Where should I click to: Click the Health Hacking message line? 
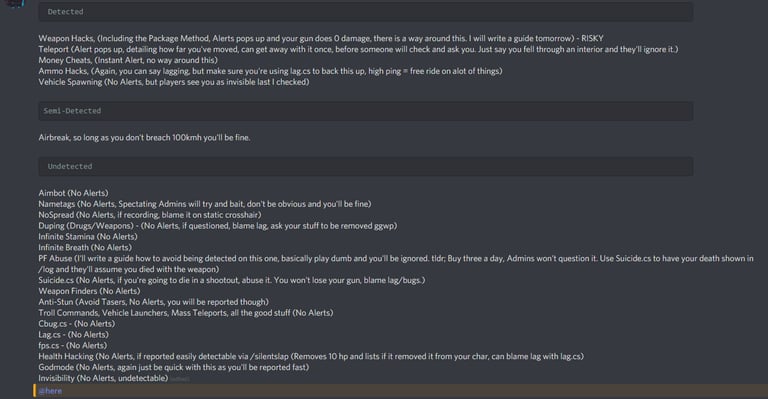pos(311,356)
